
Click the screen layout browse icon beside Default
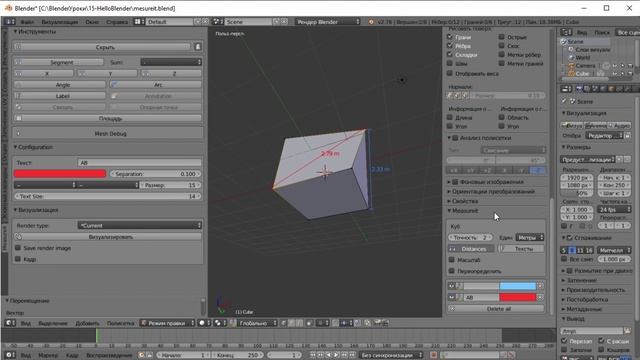pos(139,22)
